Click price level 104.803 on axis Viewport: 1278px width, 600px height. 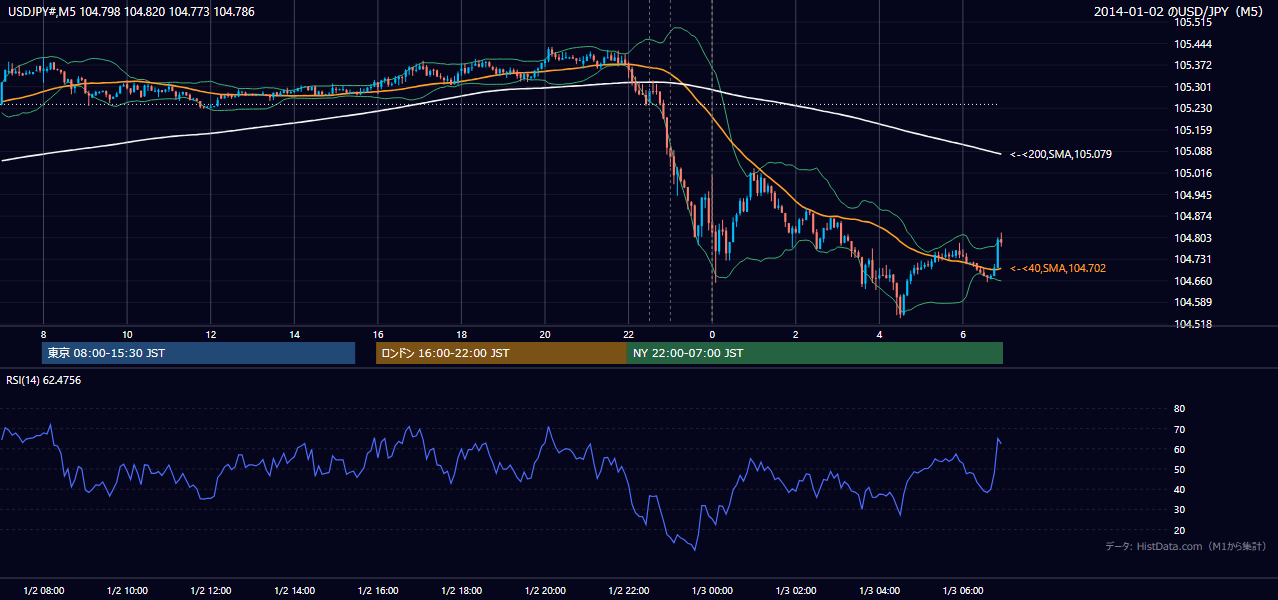pos(1193,238)
